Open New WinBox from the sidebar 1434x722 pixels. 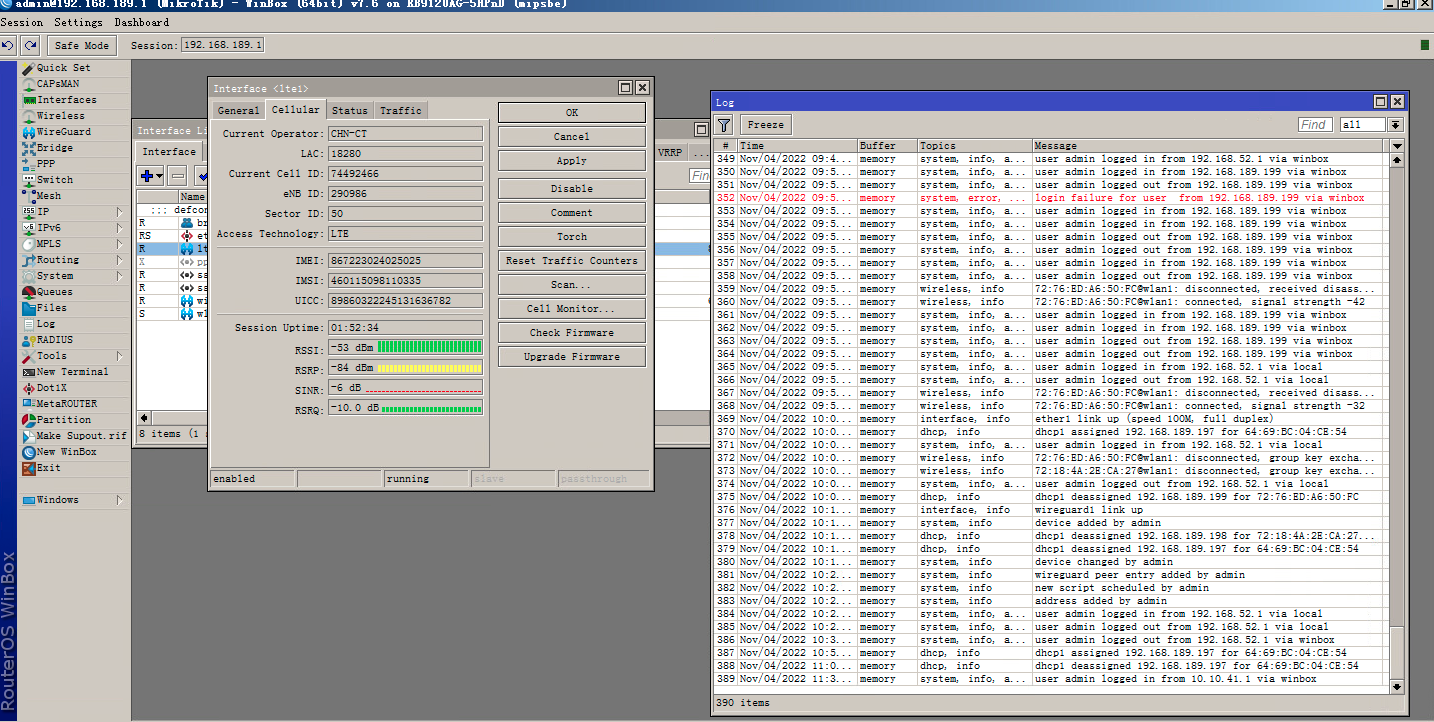[66, 452]
